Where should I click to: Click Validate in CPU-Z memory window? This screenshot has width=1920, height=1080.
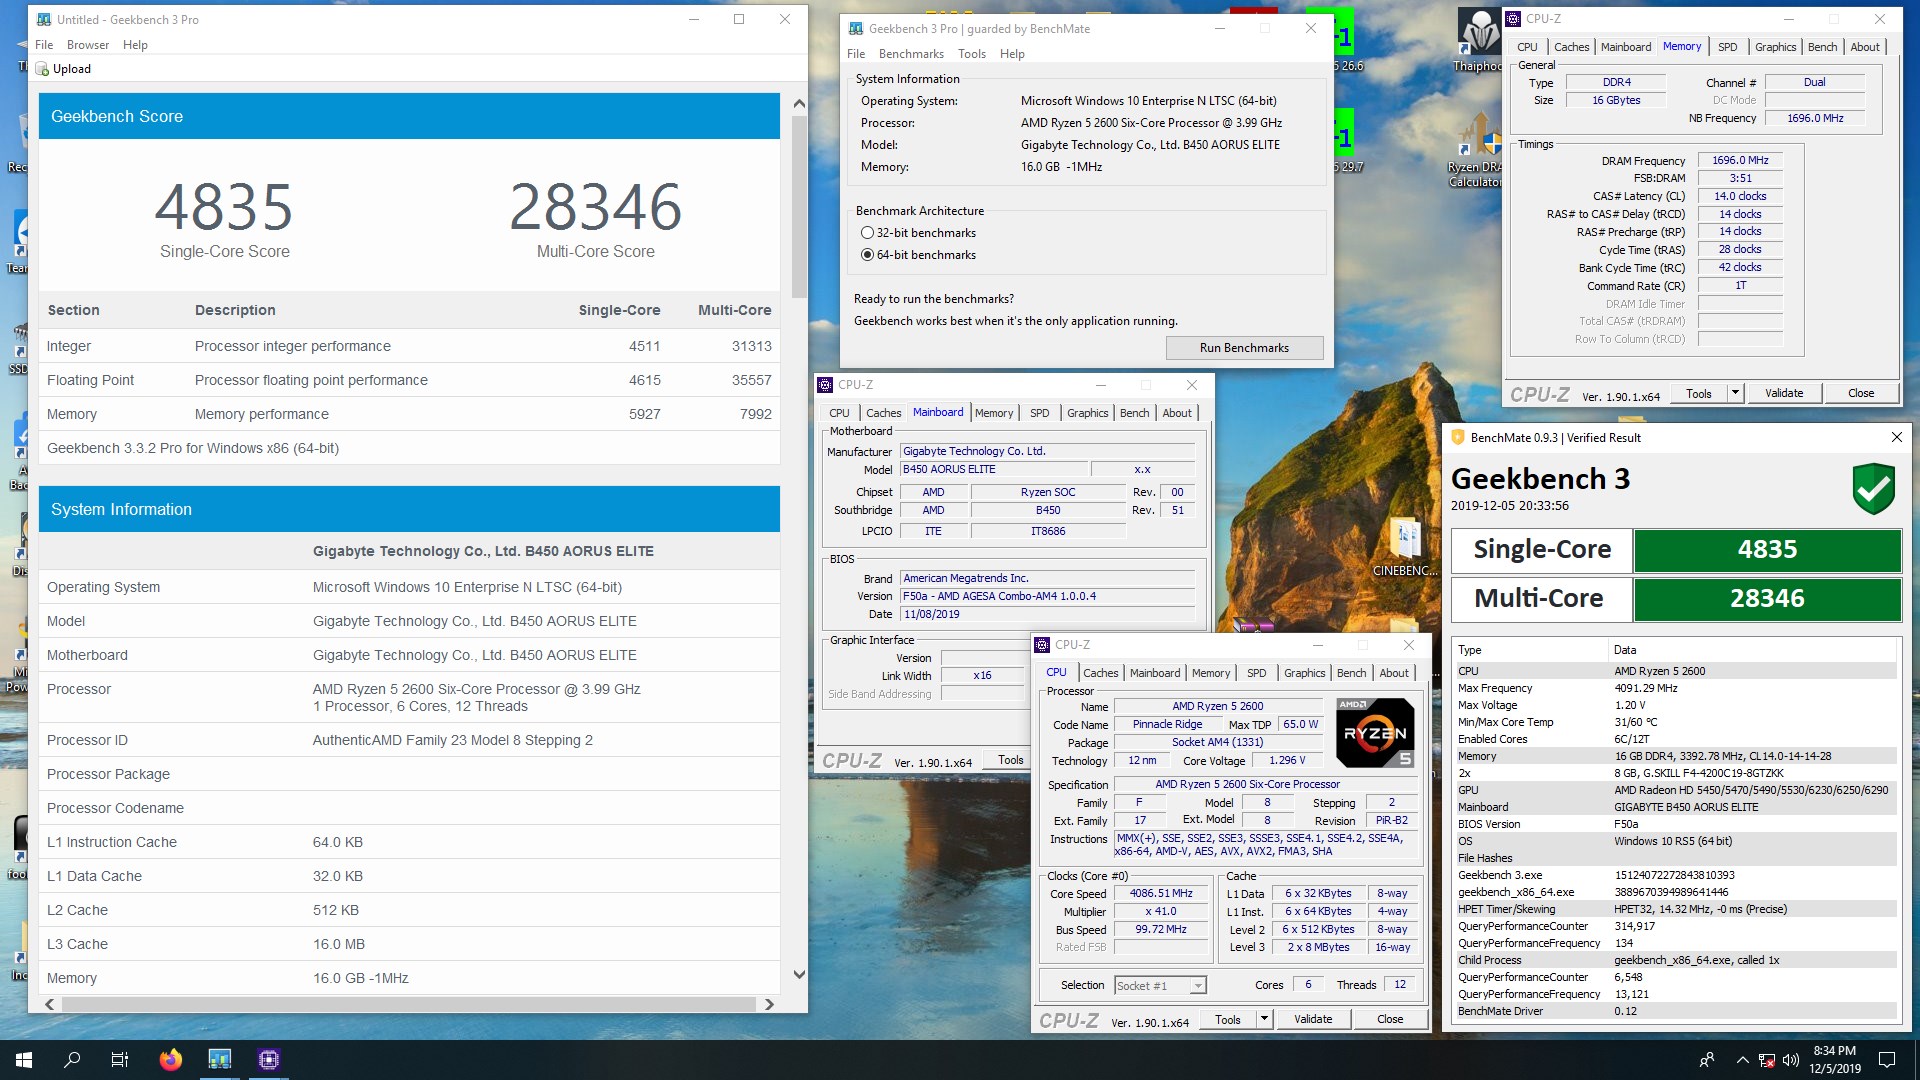click(1783, 393)
